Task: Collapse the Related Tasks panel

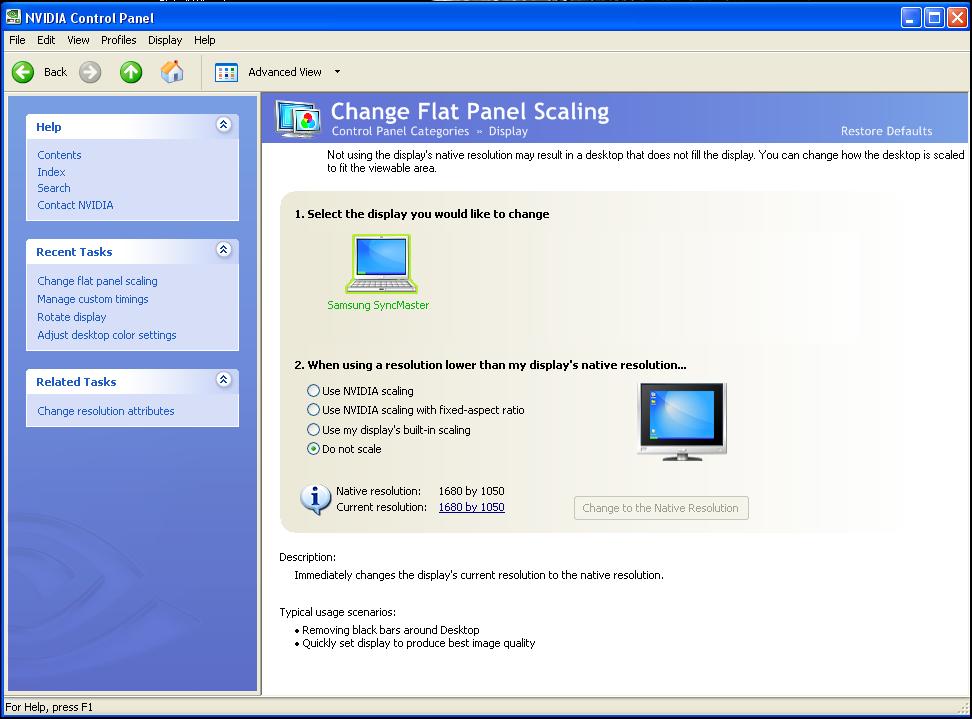Action: tap(223, 380)
